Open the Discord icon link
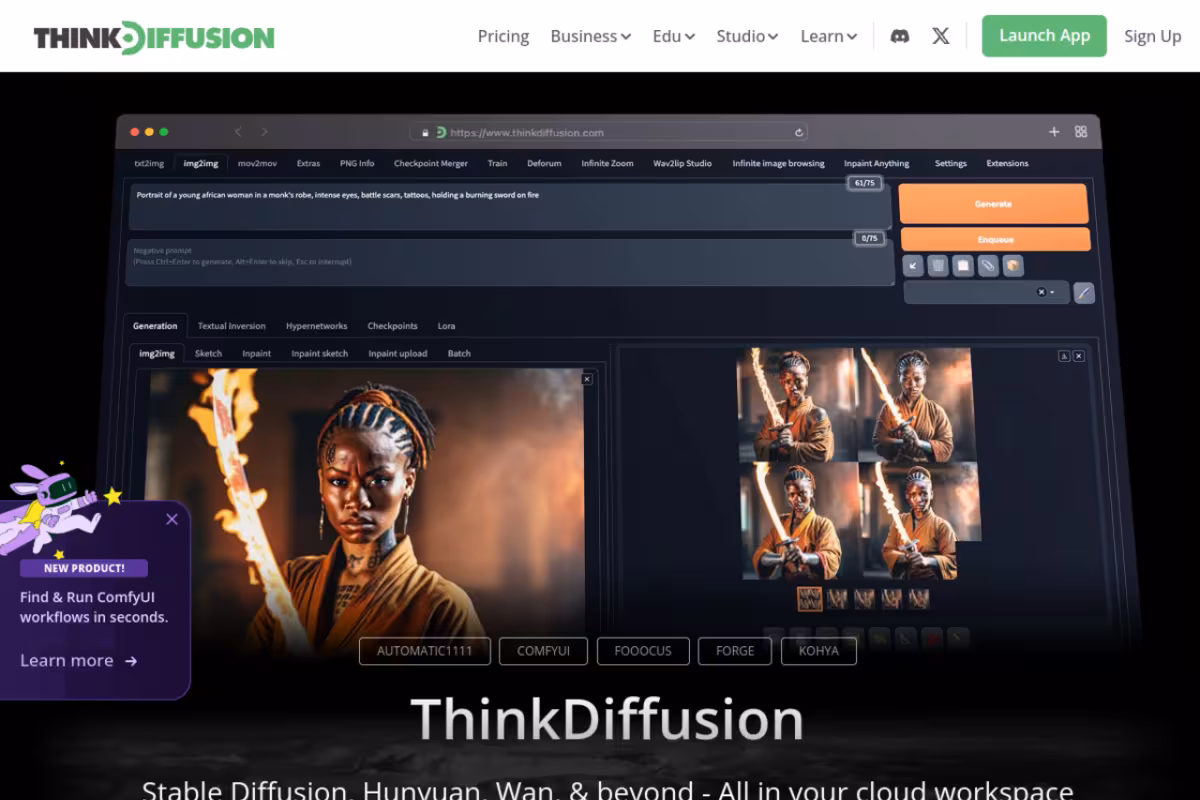 pyautogui.click(x=900, y=36)
